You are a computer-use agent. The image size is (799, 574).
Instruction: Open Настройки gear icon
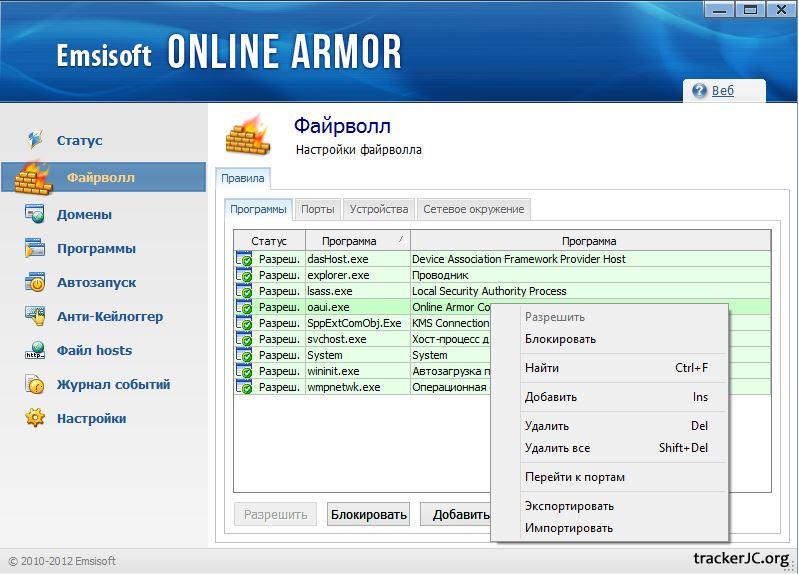[x=35, y=418]
